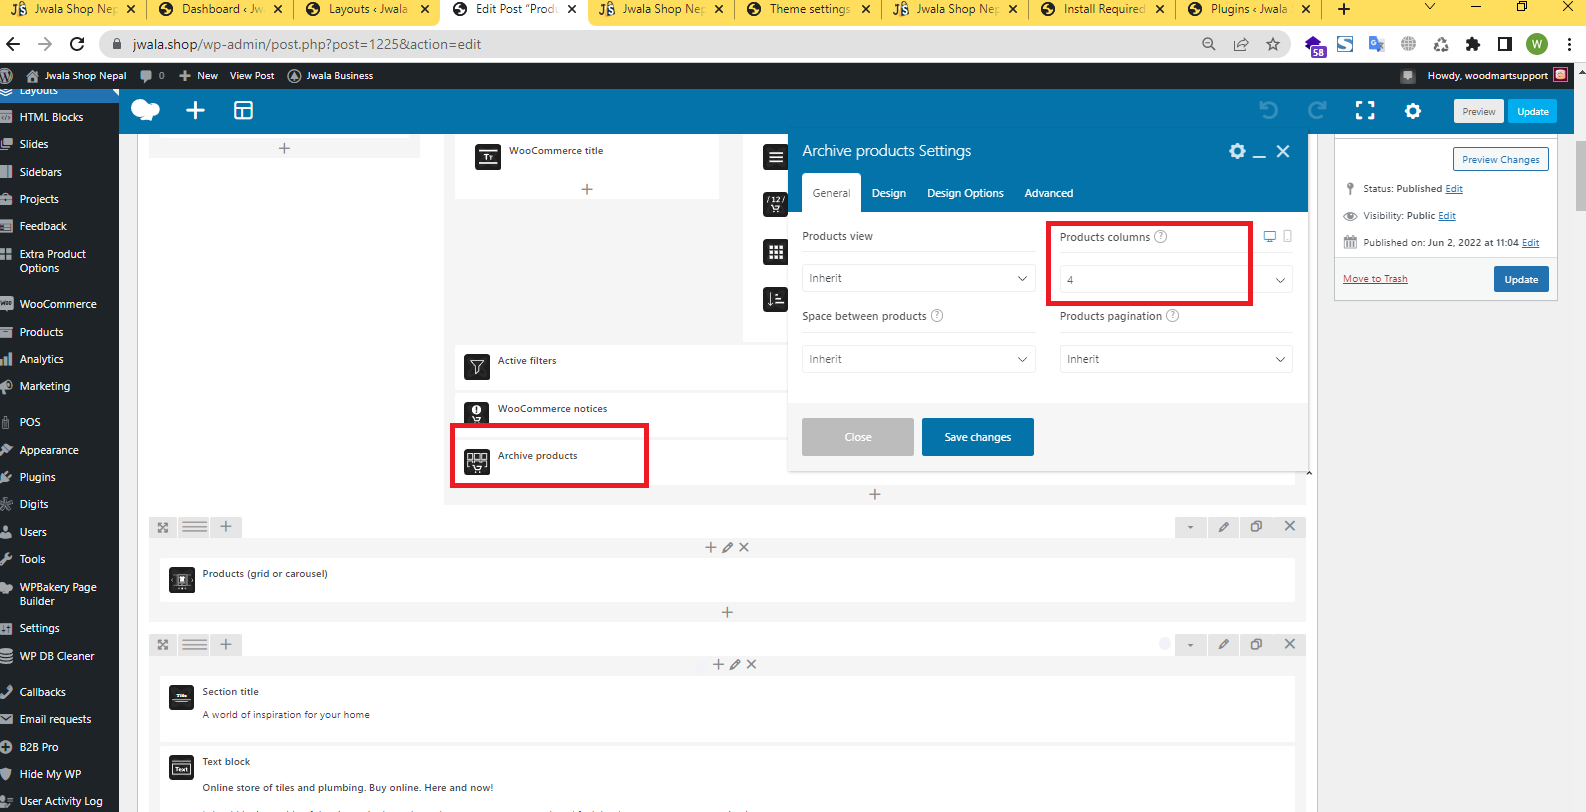This screenshot has width=1586, height=812.
Task: Open the Archive products Settings gear icon
Action: point(1237,151)
